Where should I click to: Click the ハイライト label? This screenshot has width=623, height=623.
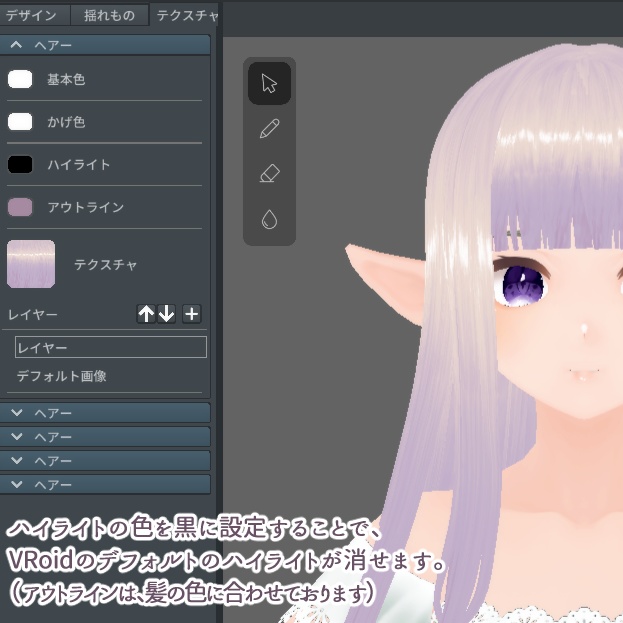tap(79, 164)
